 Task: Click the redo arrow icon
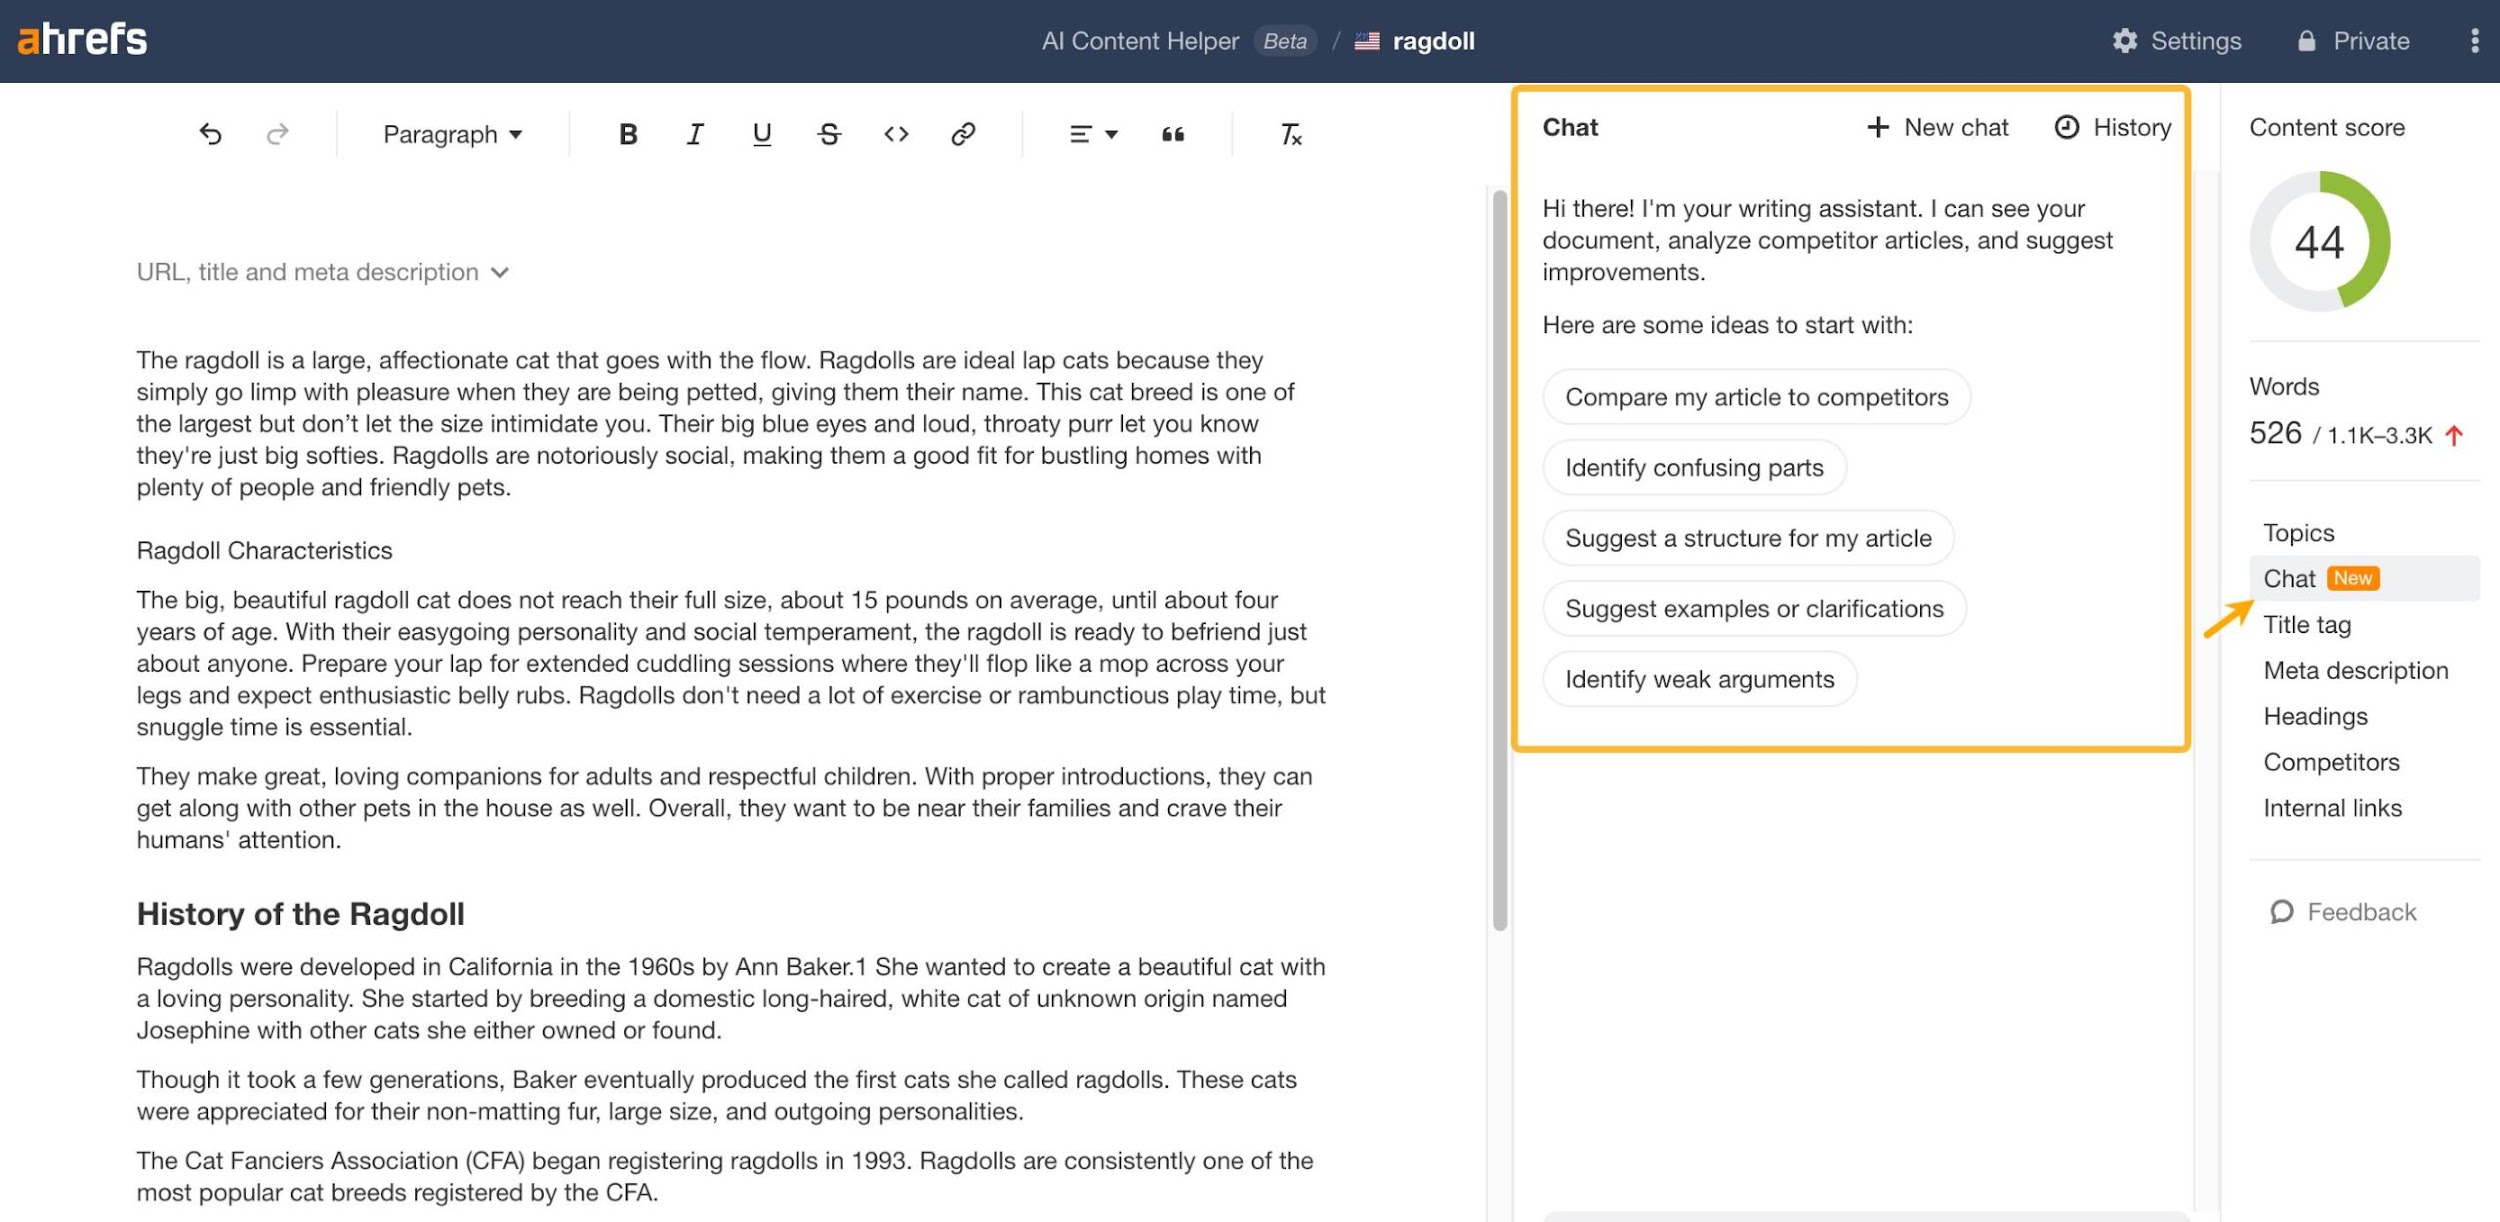coord(278,134)
